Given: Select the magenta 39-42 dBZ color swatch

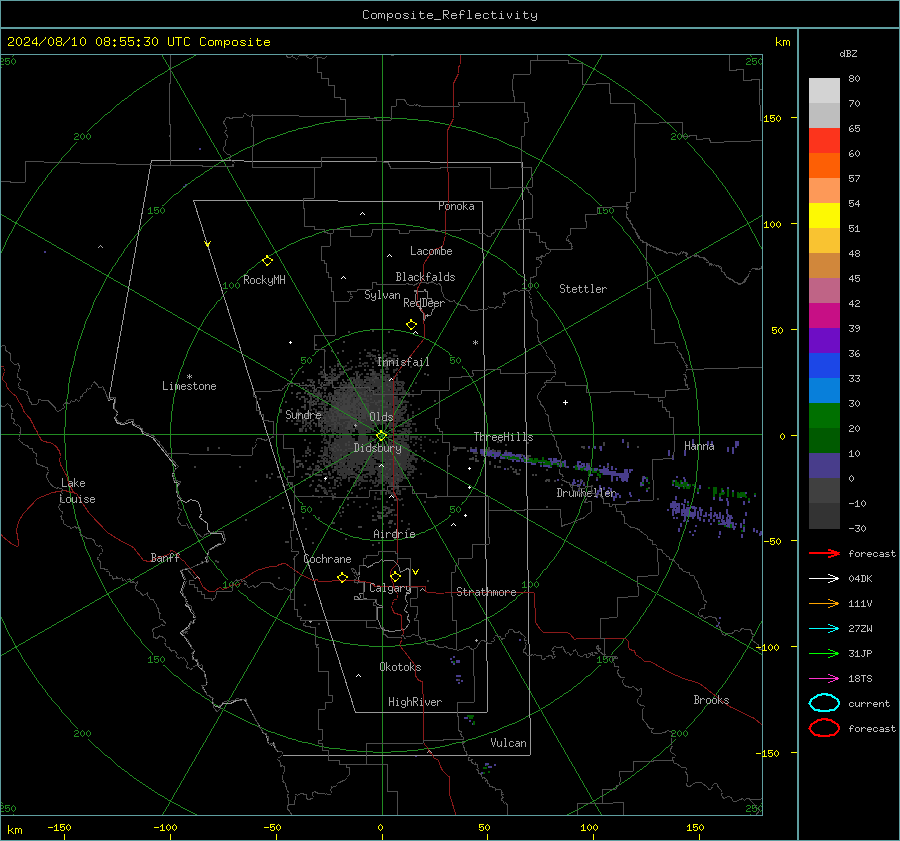Looking at the screenshot, I should [x=824, y=316].
